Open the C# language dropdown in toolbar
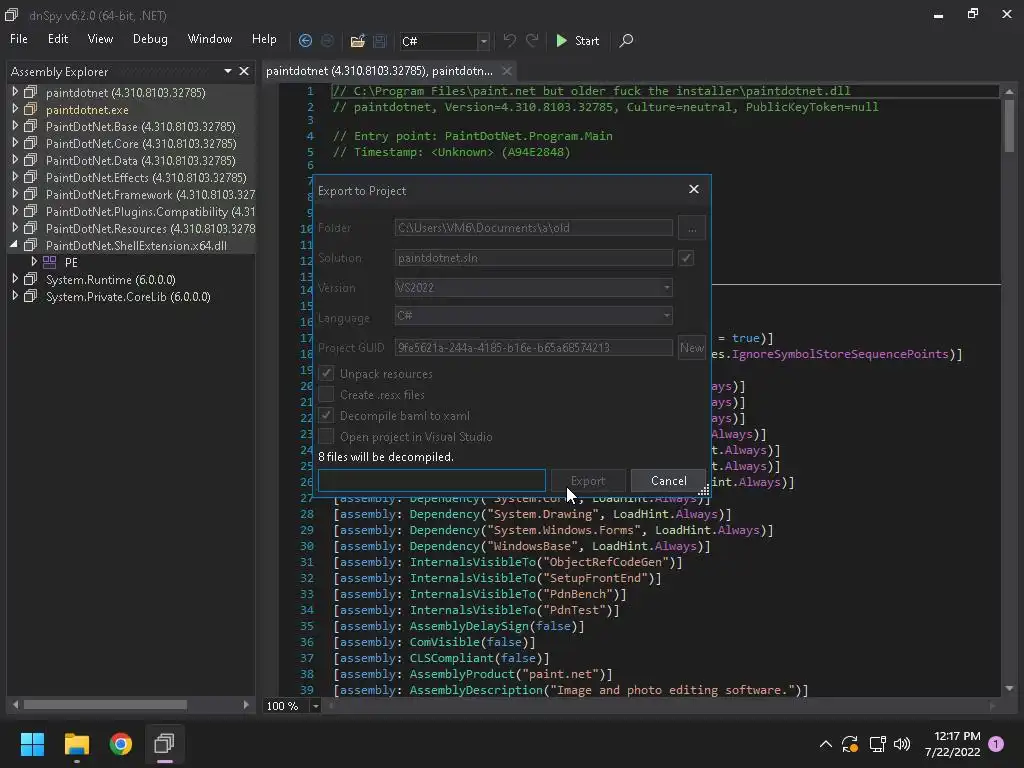 483,41
